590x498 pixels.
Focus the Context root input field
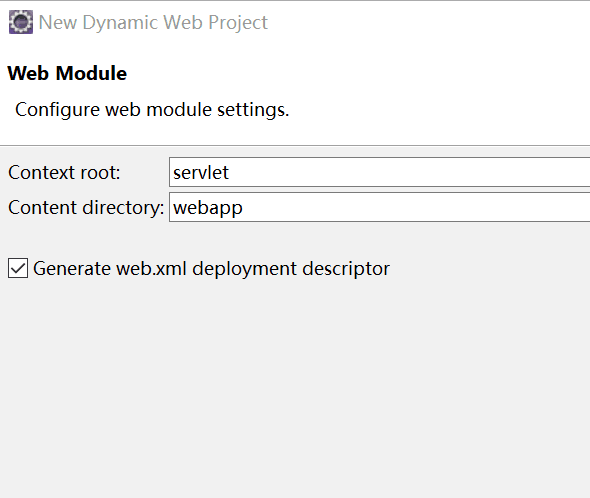379,172
